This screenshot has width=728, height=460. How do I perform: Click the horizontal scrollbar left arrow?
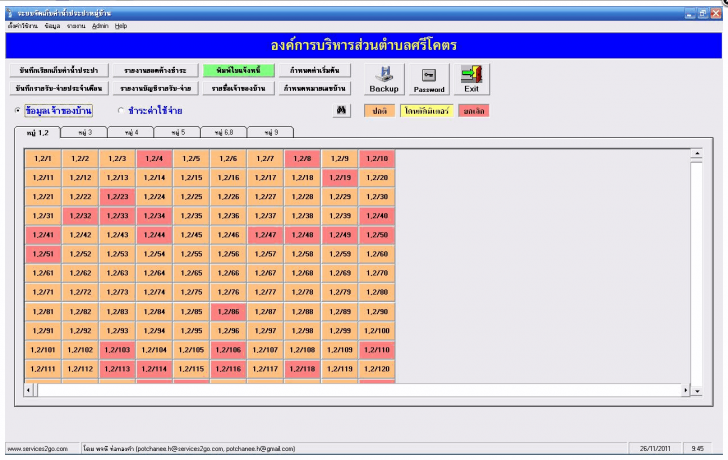tap(29, 390)
